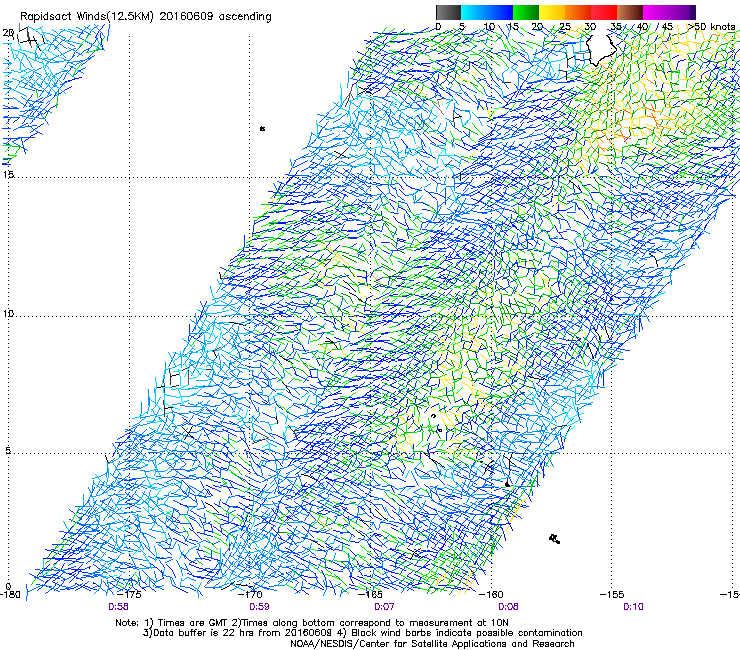Click the purple time label below -160
Screen dimensions: 740x650
[x=509, y=607]
